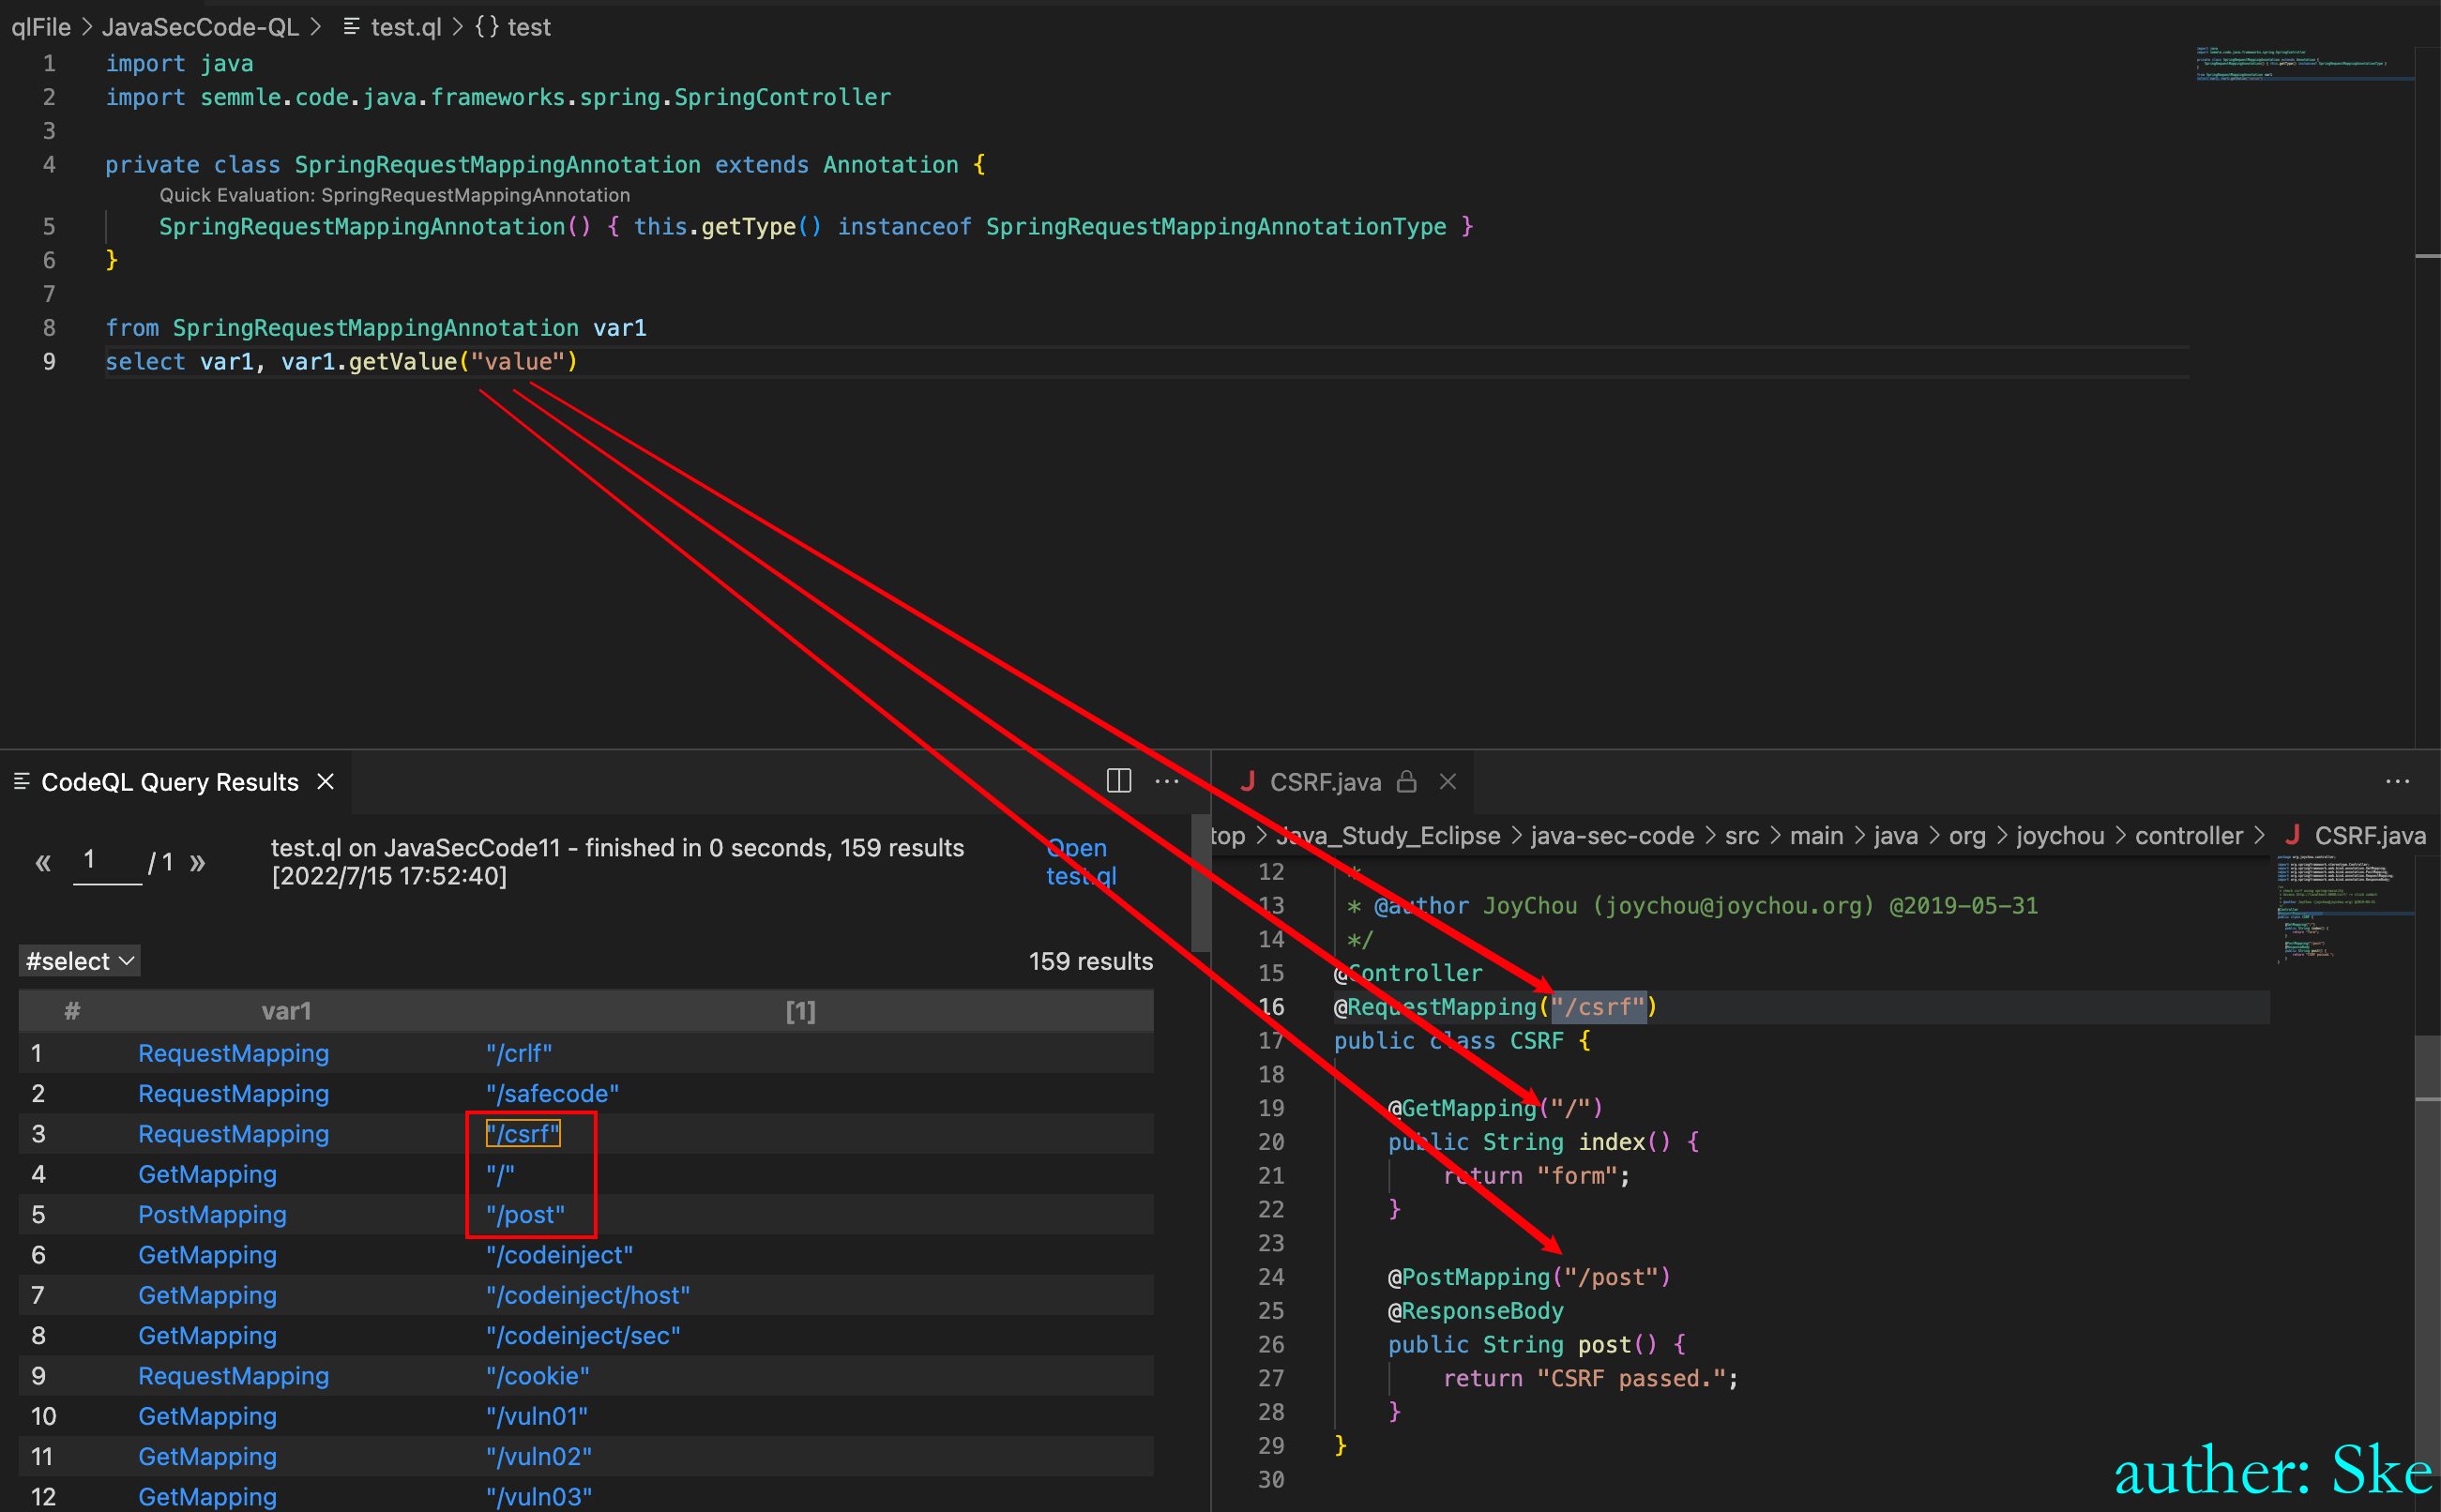Open GetMapping link in row 10
The width and height of the screenshot is (2441, 1512).
click(x=207, y=1416)
